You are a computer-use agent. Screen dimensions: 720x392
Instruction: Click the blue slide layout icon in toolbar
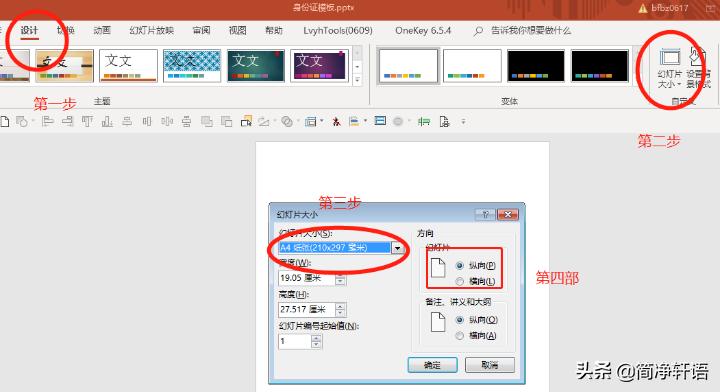pos(380,121)
